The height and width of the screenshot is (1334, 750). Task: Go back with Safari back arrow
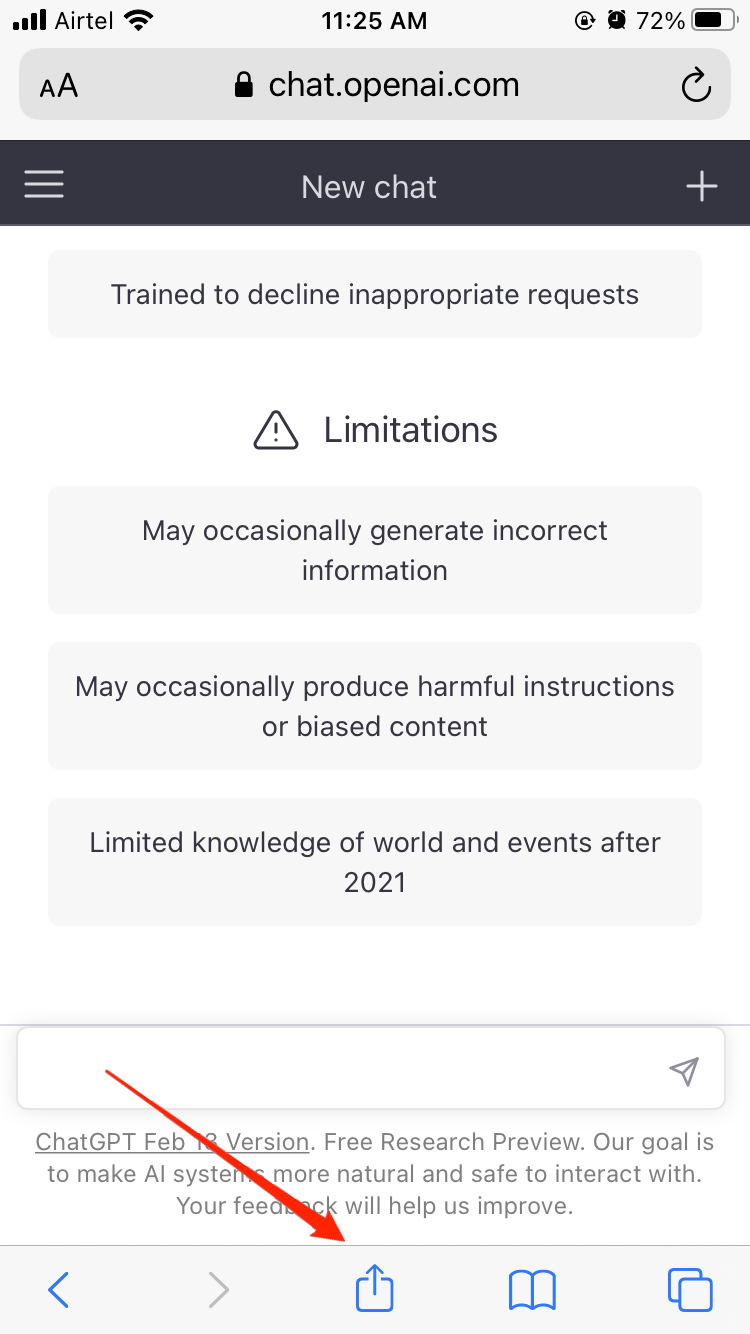tap(59, 1290)
